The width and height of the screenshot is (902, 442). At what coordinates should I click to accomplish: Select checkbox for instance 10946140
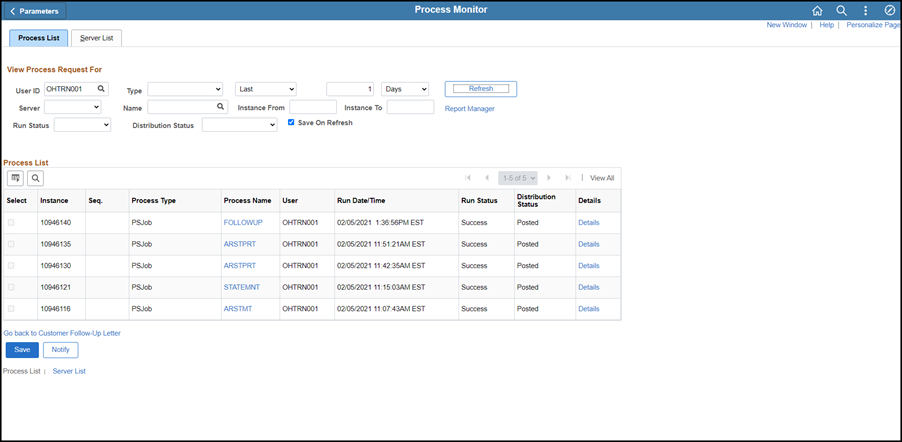point(11,223)
